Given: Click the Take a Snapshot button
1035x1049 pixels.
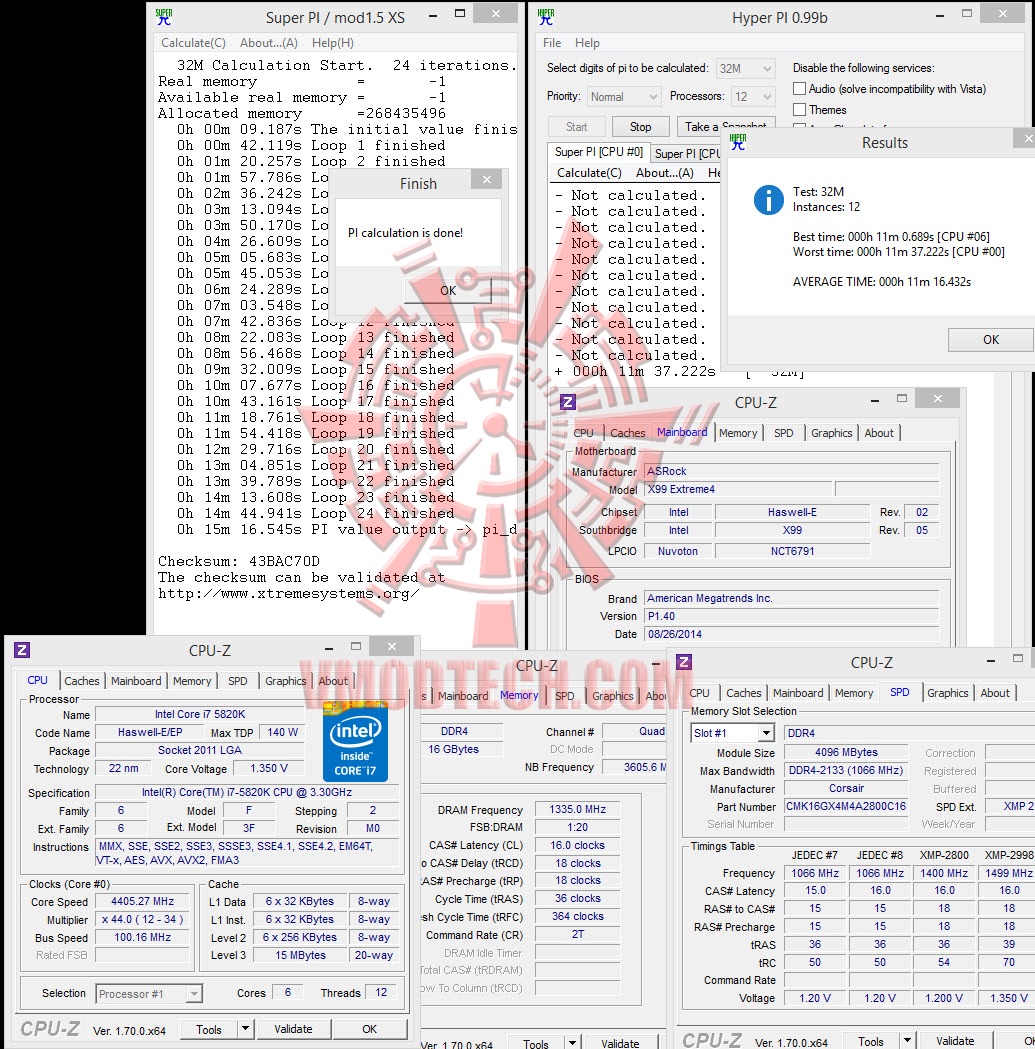Looking at the screenshot, I should (x=727, y=125).
